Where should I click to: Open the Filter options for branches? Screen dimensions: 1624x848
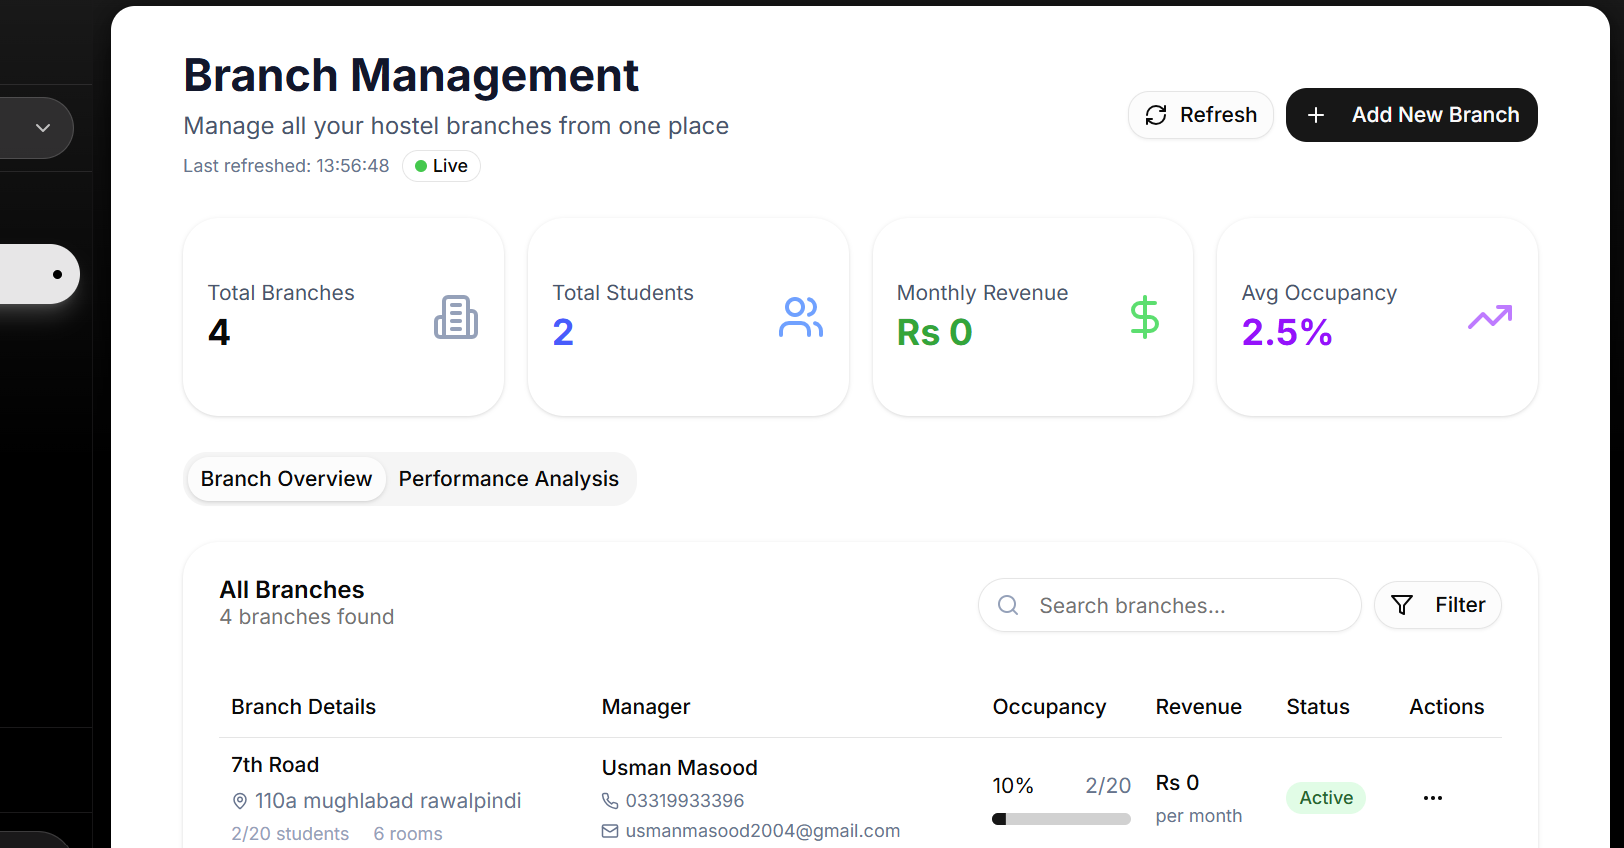(x=1437, y=605)
